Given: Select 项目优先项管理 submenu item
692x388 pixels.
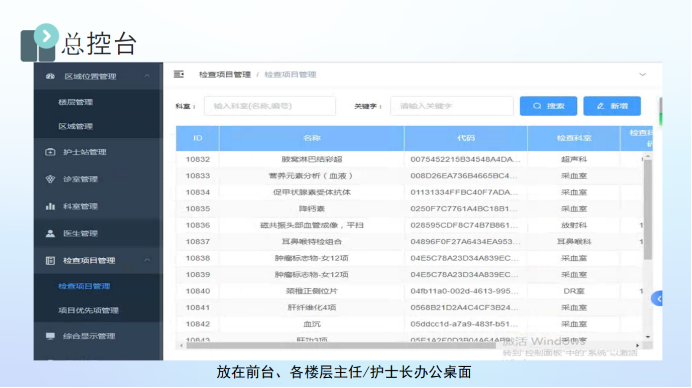Looking at the screenshot, I should (x=88, y=310).
